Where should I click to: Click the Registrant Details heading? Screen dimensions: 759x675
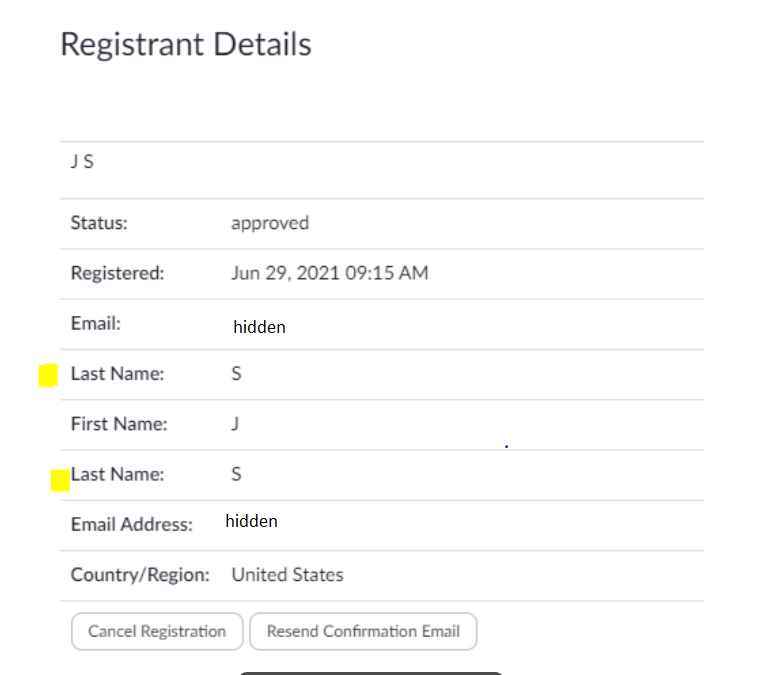[x=186, y=45]
